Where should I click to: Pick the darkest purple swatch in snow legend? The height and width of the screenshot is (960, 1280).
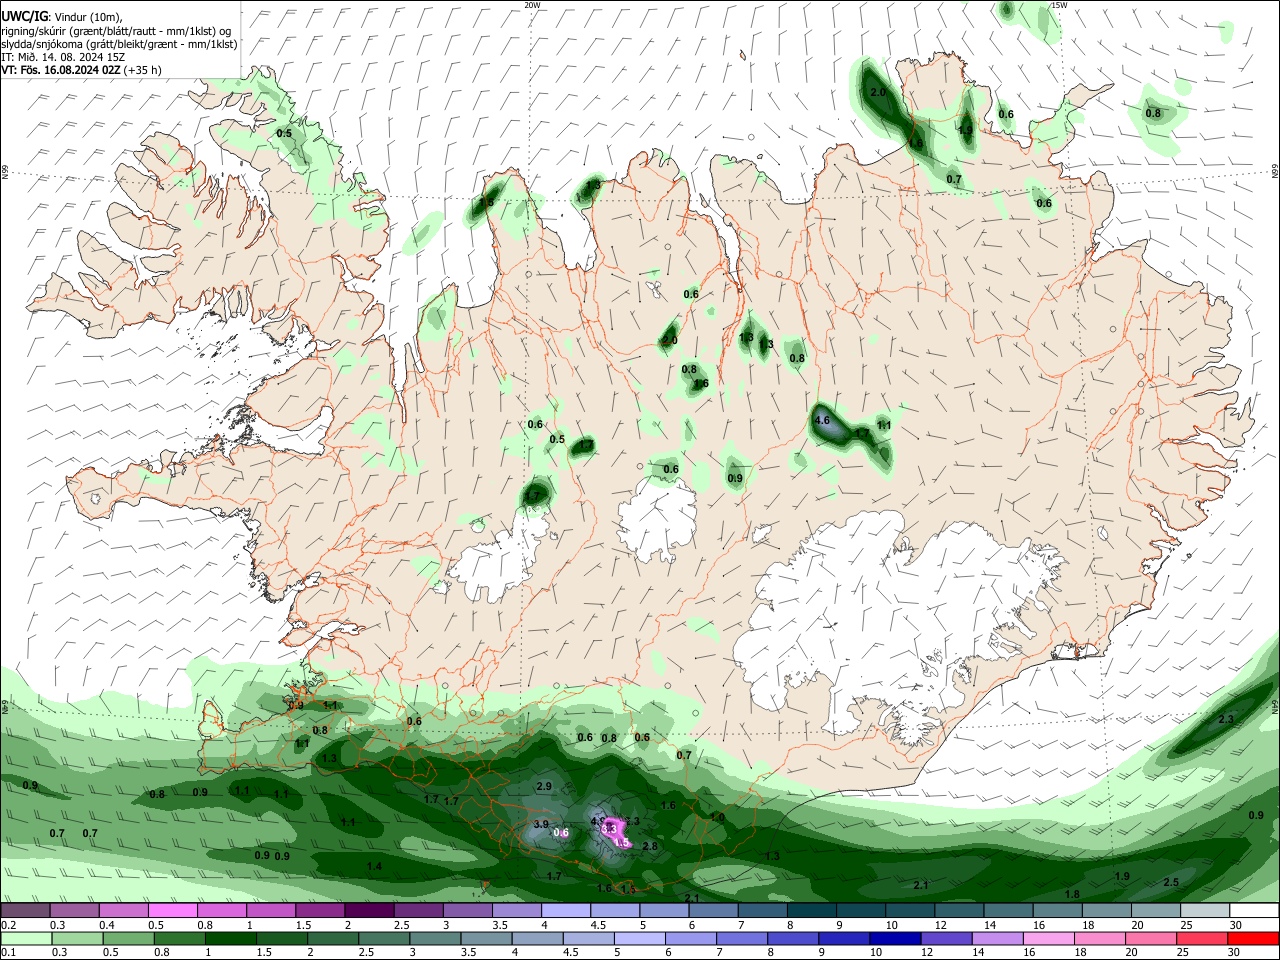point(369,911)
